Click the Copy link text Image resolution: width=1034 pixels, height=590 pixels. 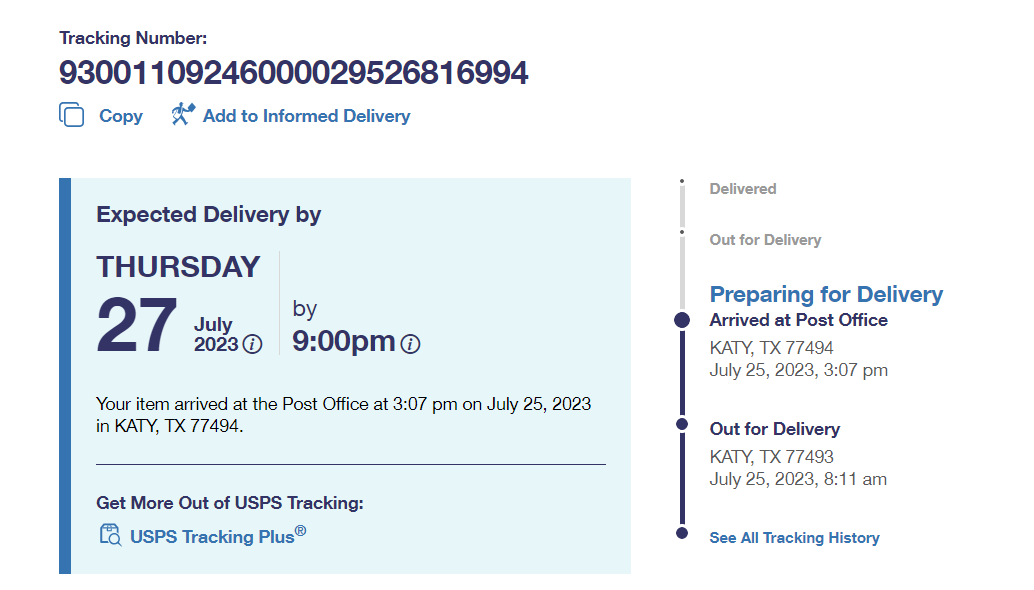(121, 116)
